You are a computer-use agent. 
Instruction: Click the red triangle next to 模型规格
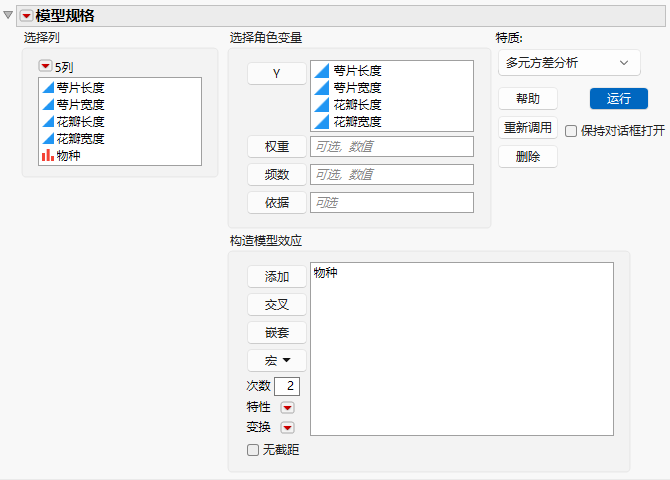click(x=26, y=16)
